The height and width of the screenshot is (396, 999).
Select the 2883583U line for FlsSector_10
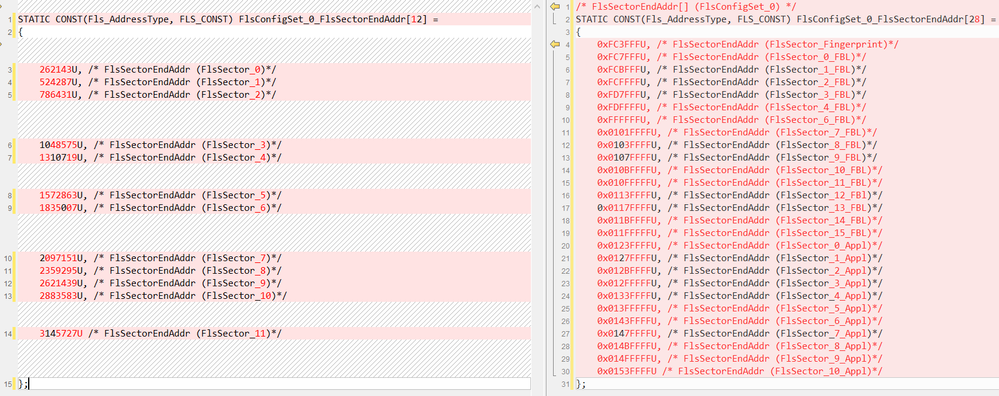[274, 296]
